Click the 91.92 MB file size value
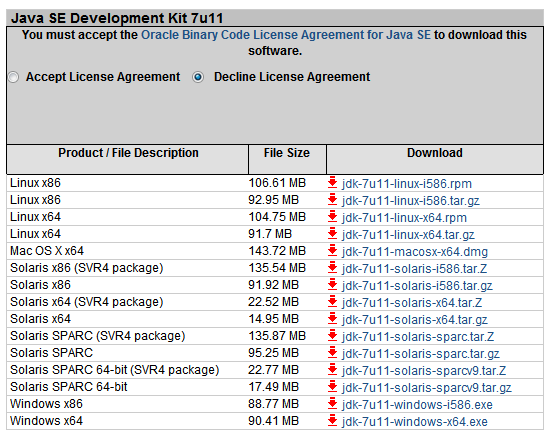 (274, 285)
